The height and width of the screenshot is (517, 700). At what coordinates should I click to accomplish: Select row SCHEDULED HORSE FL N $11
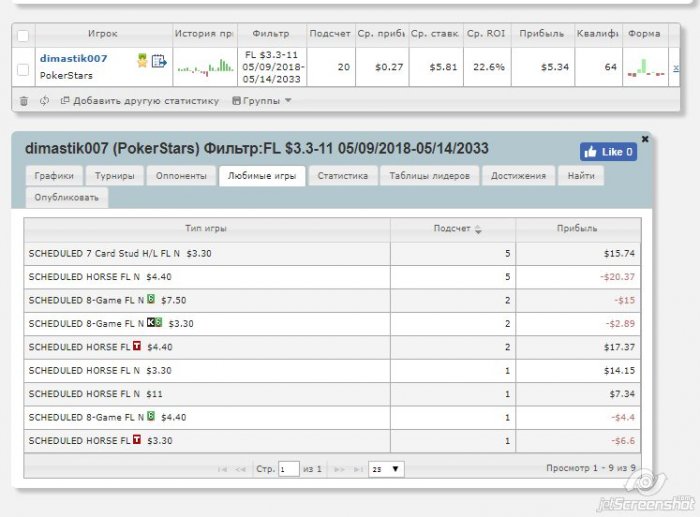click(x=332, y=394)
